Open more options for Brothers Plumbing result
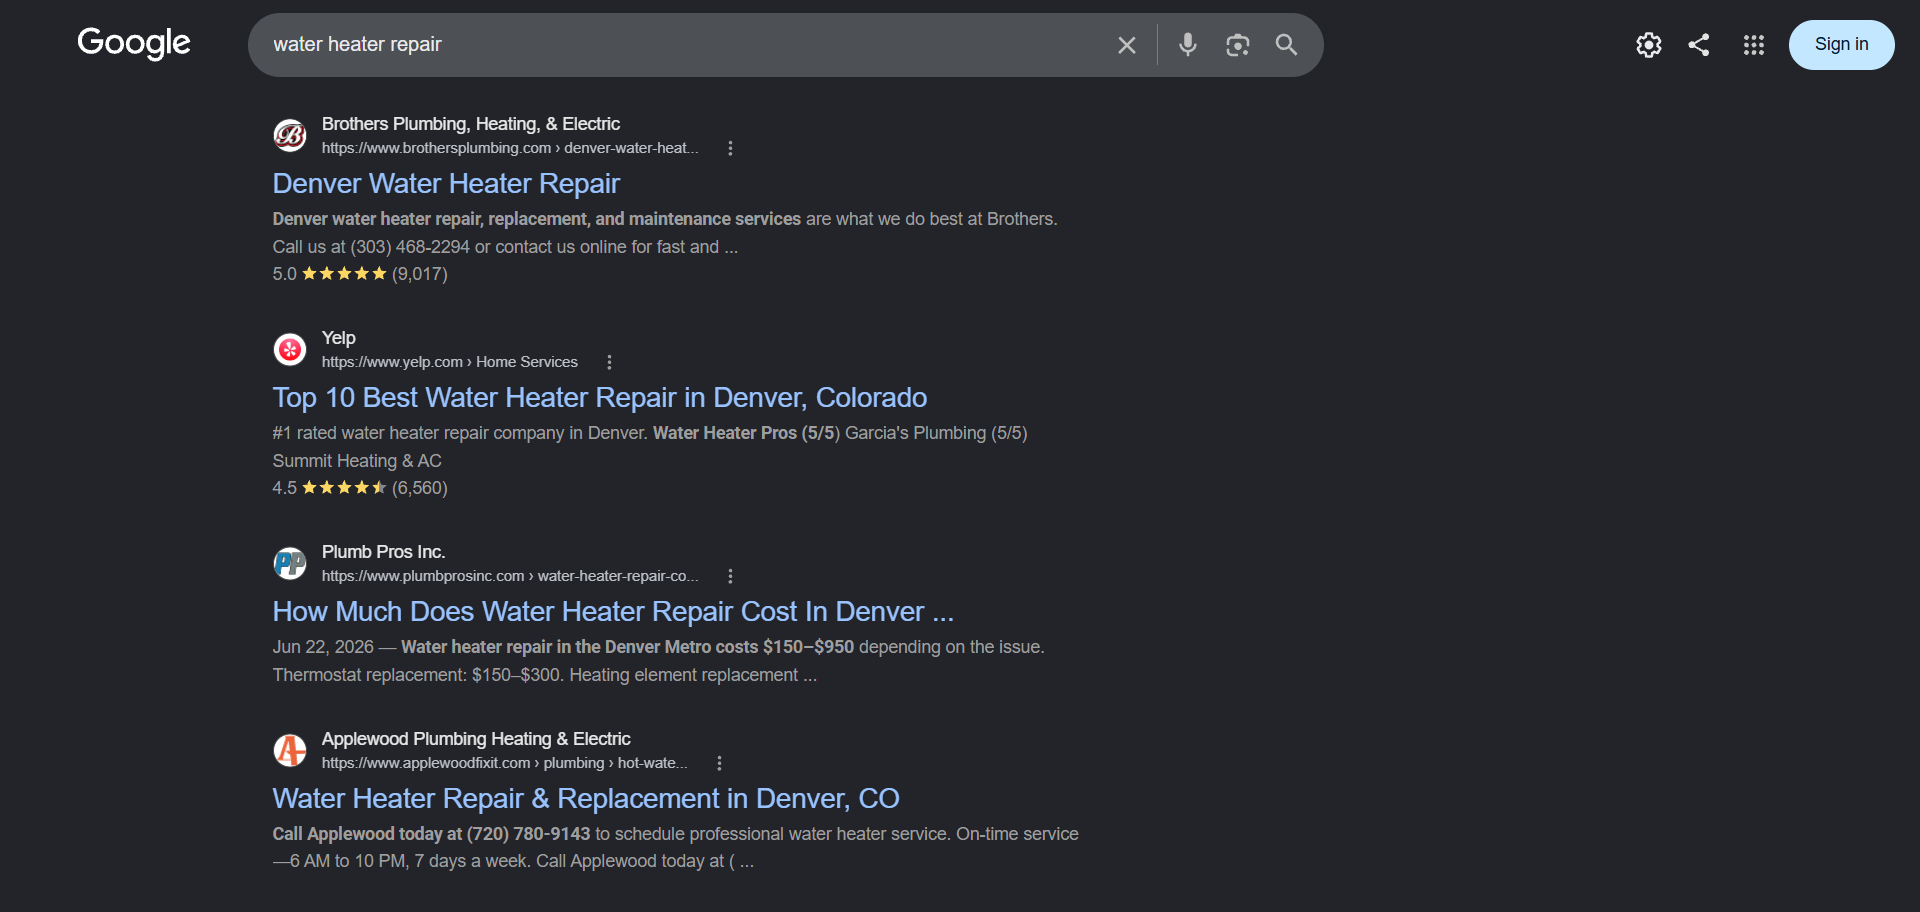This screenshot has width=1920, height=912. click(730, 148)
